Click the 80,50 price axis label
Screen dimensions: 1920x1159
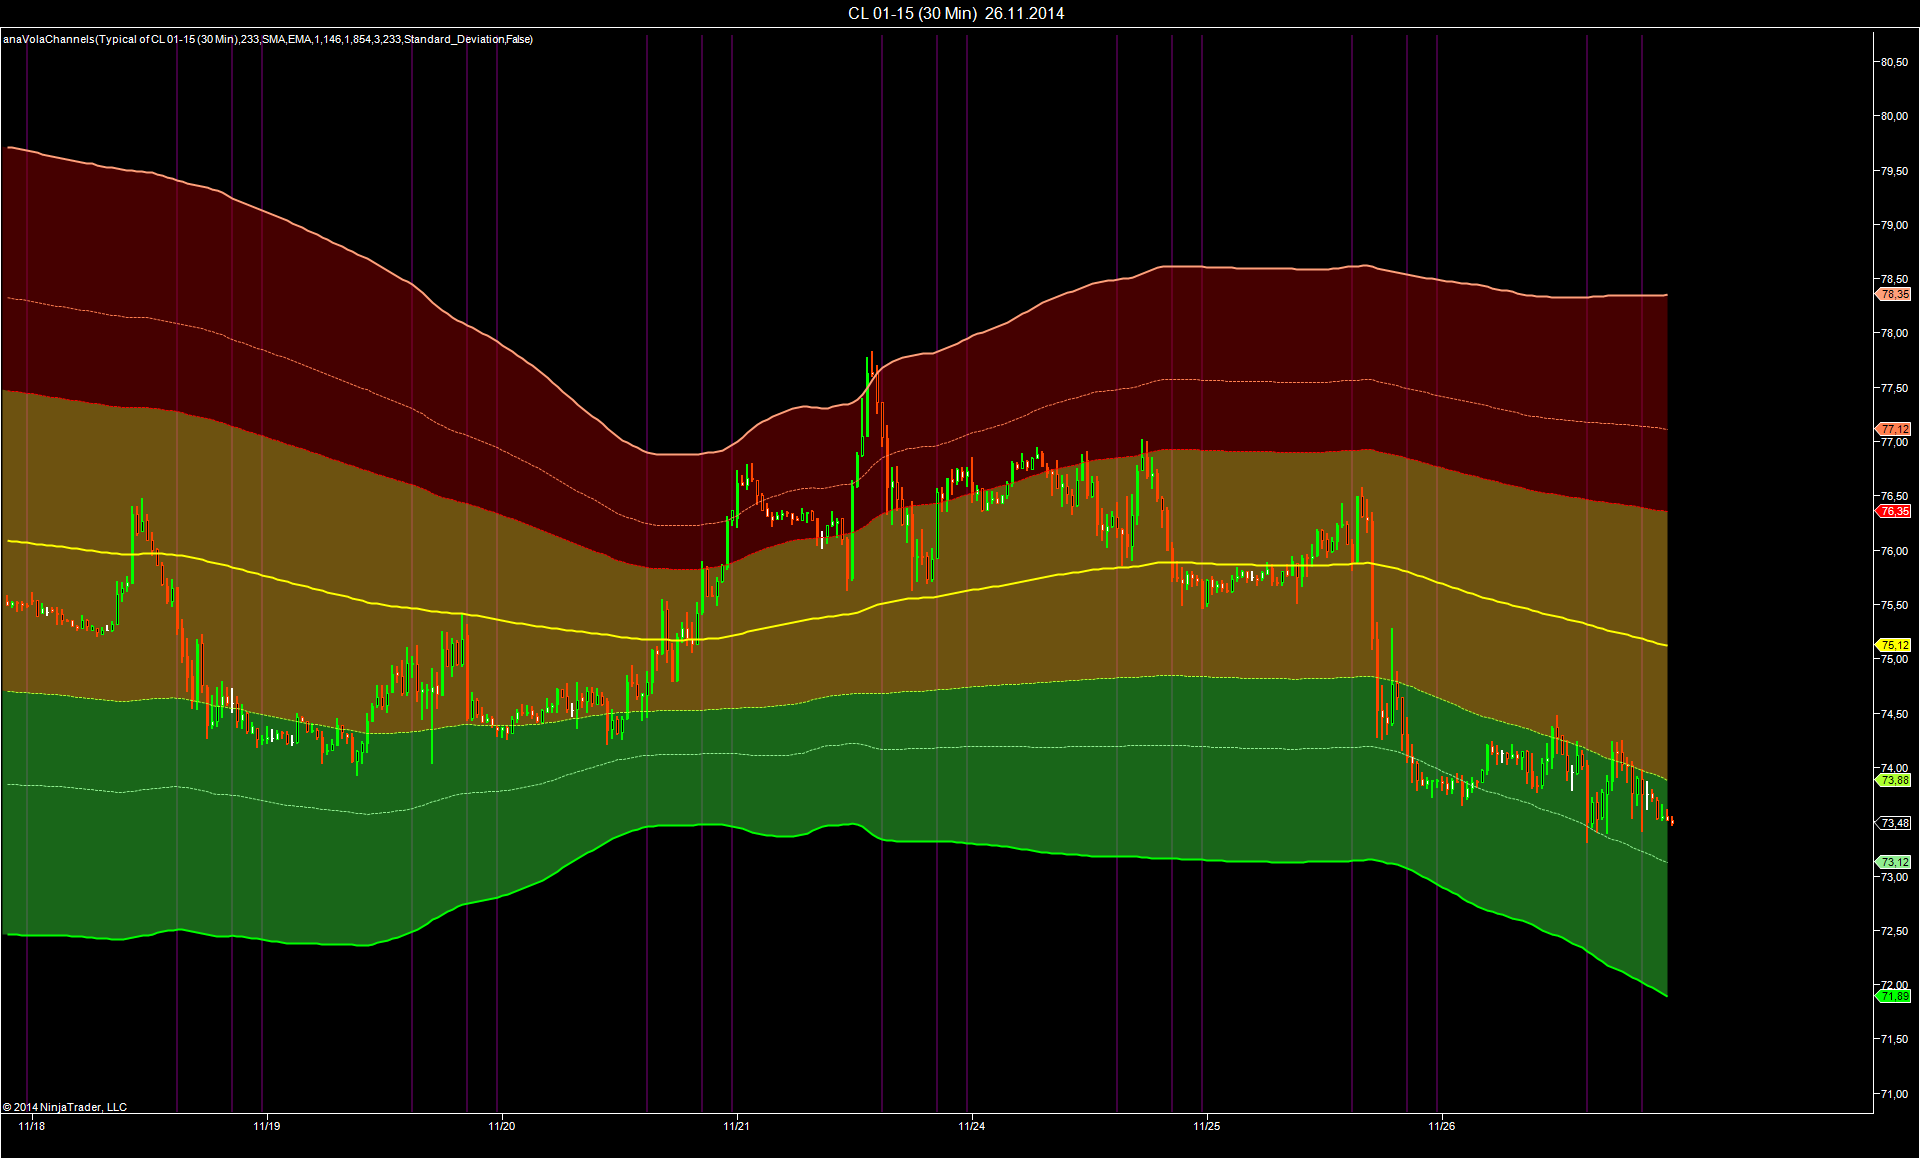1894,62
